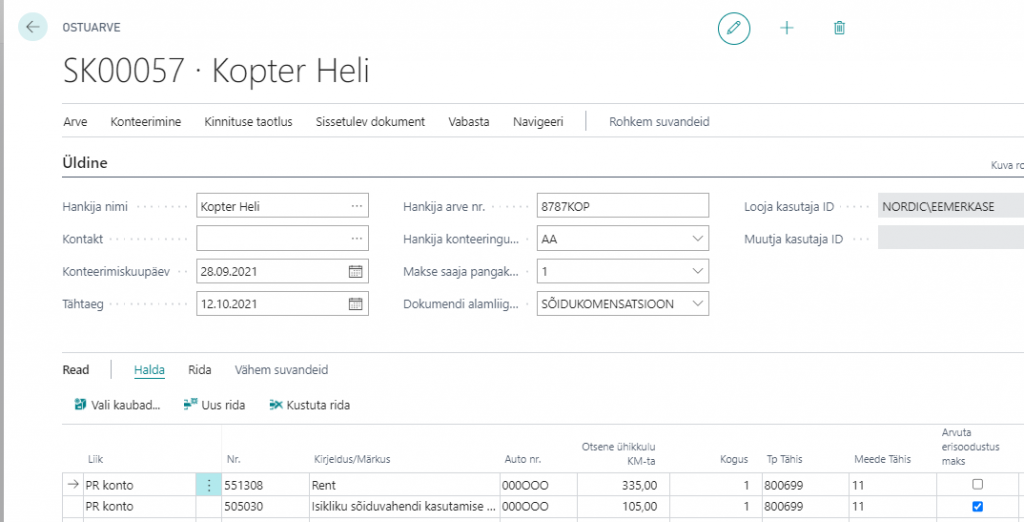Viewport: 1024px width, 522px height.
Task: Click the pencil edit icon
Action: [734, 28]
